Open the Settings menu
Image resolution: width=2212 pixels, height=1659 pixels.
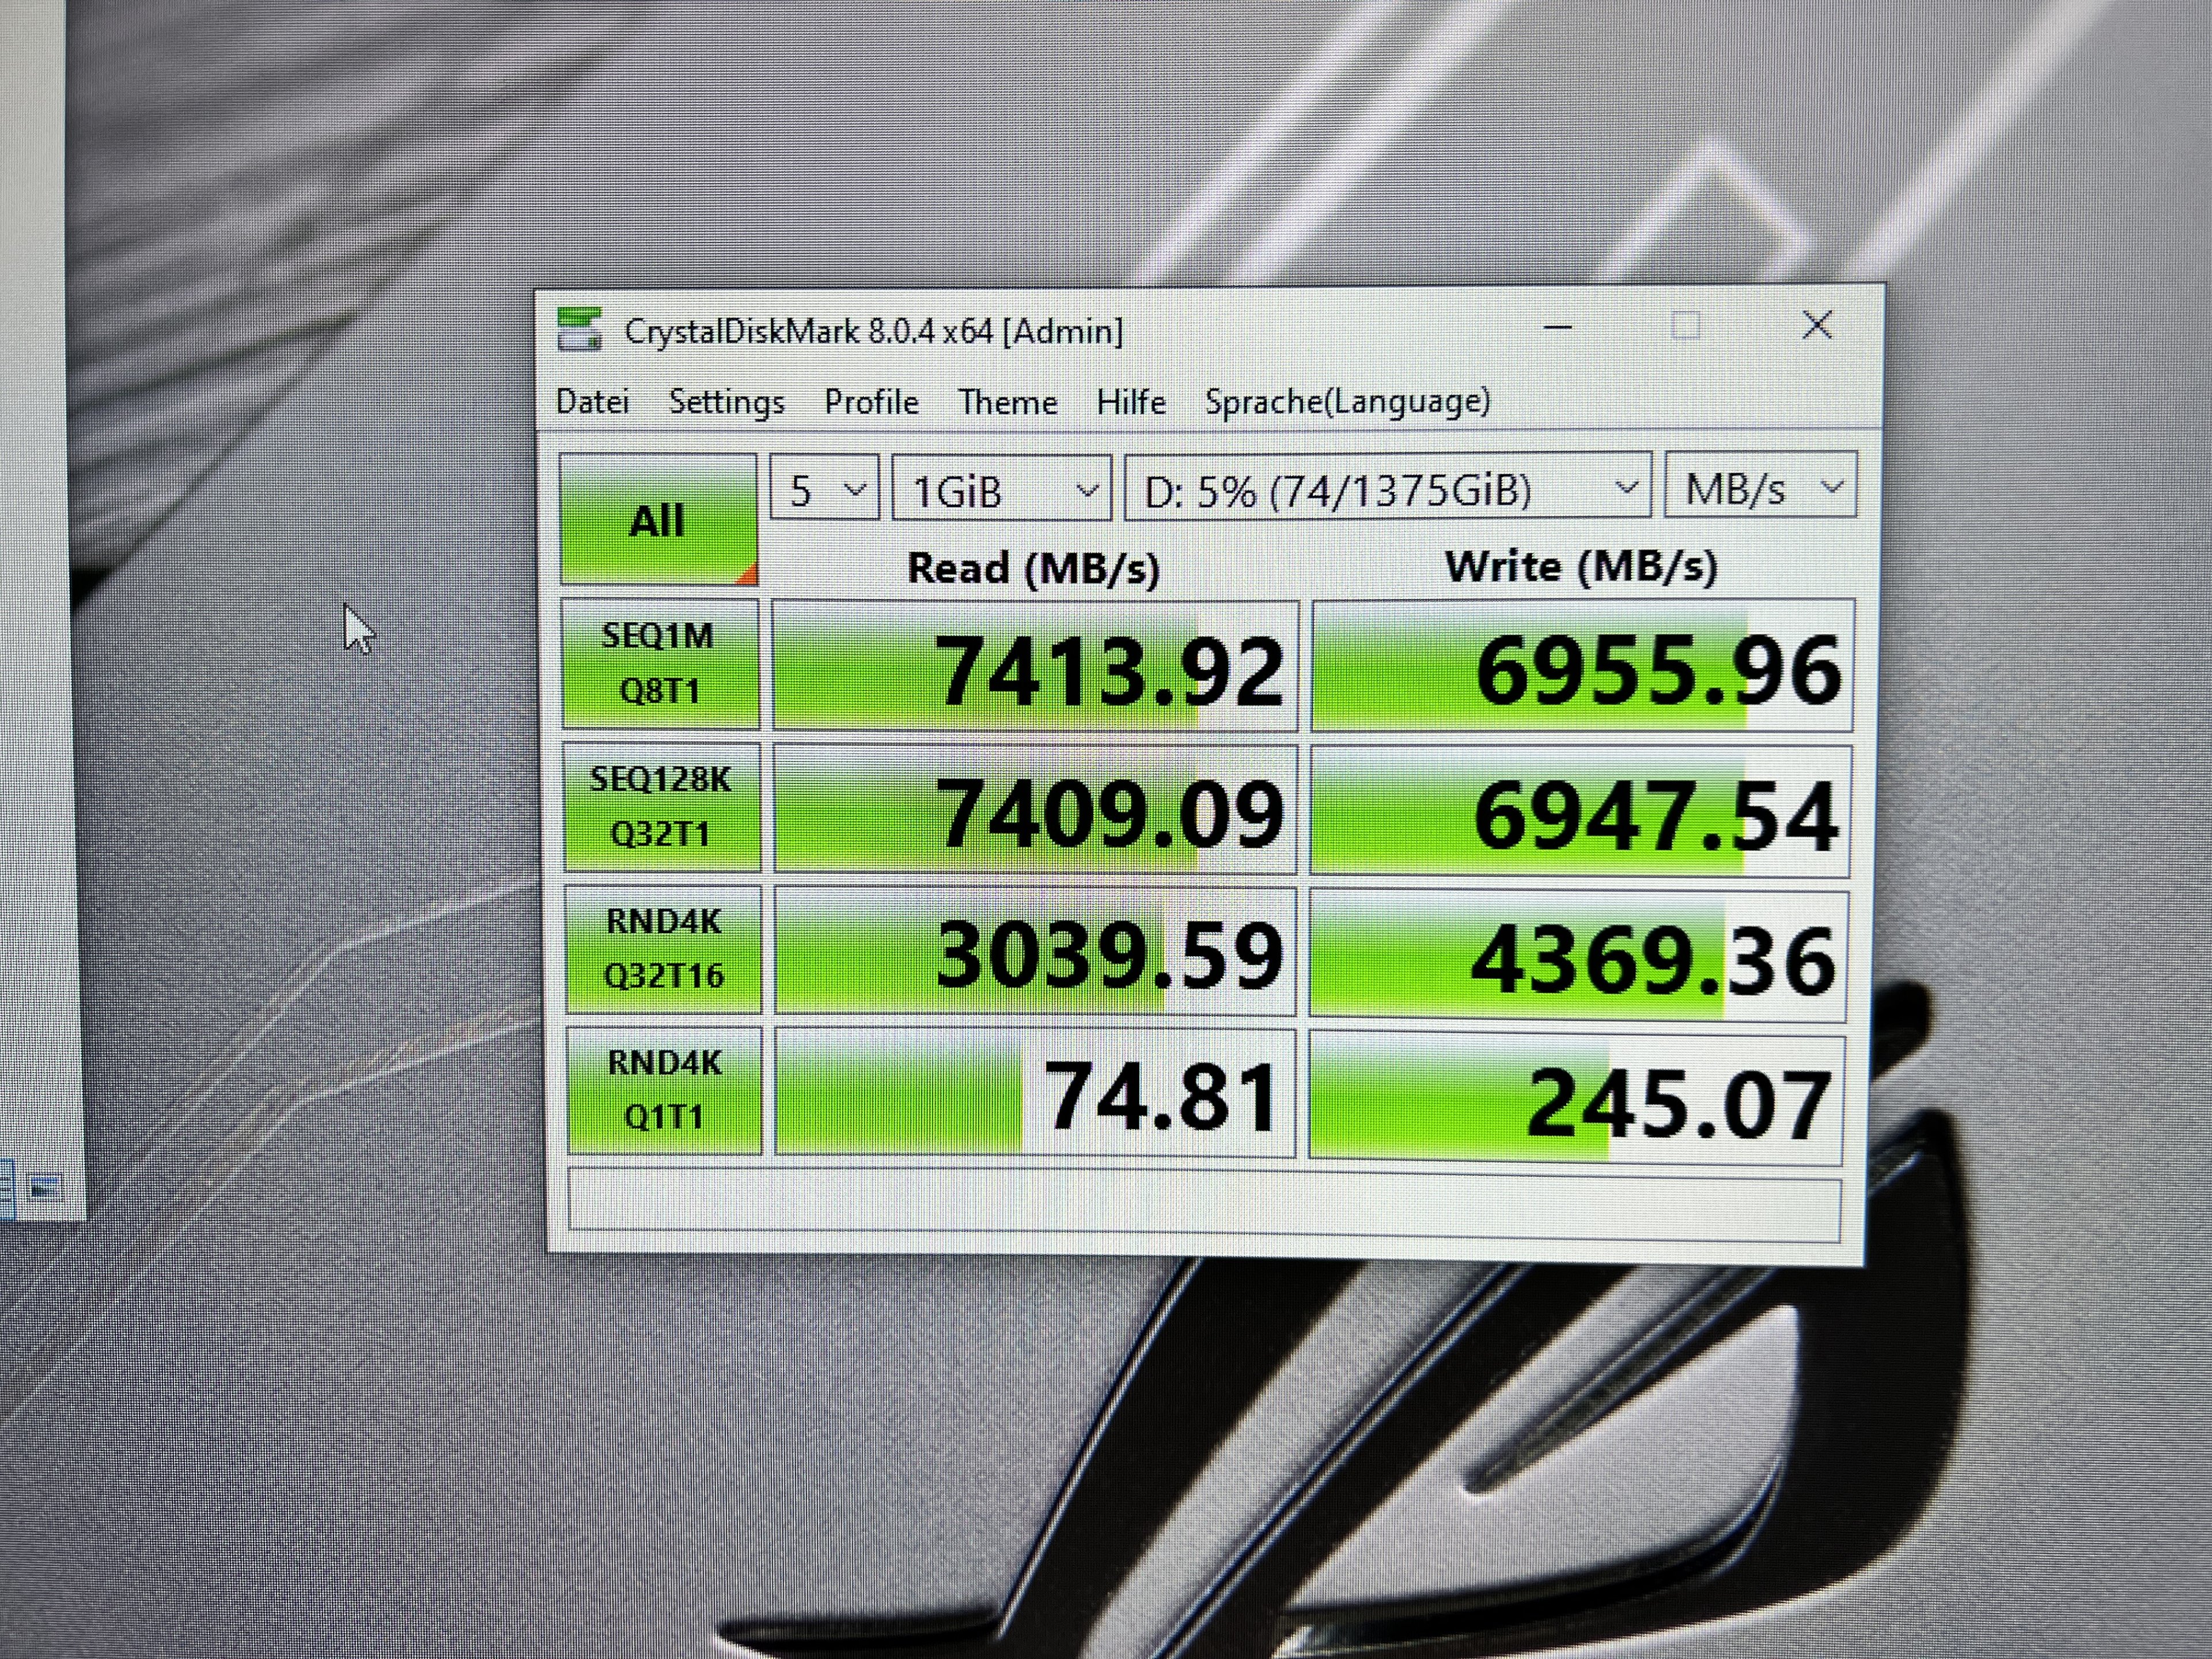(726, 402)
